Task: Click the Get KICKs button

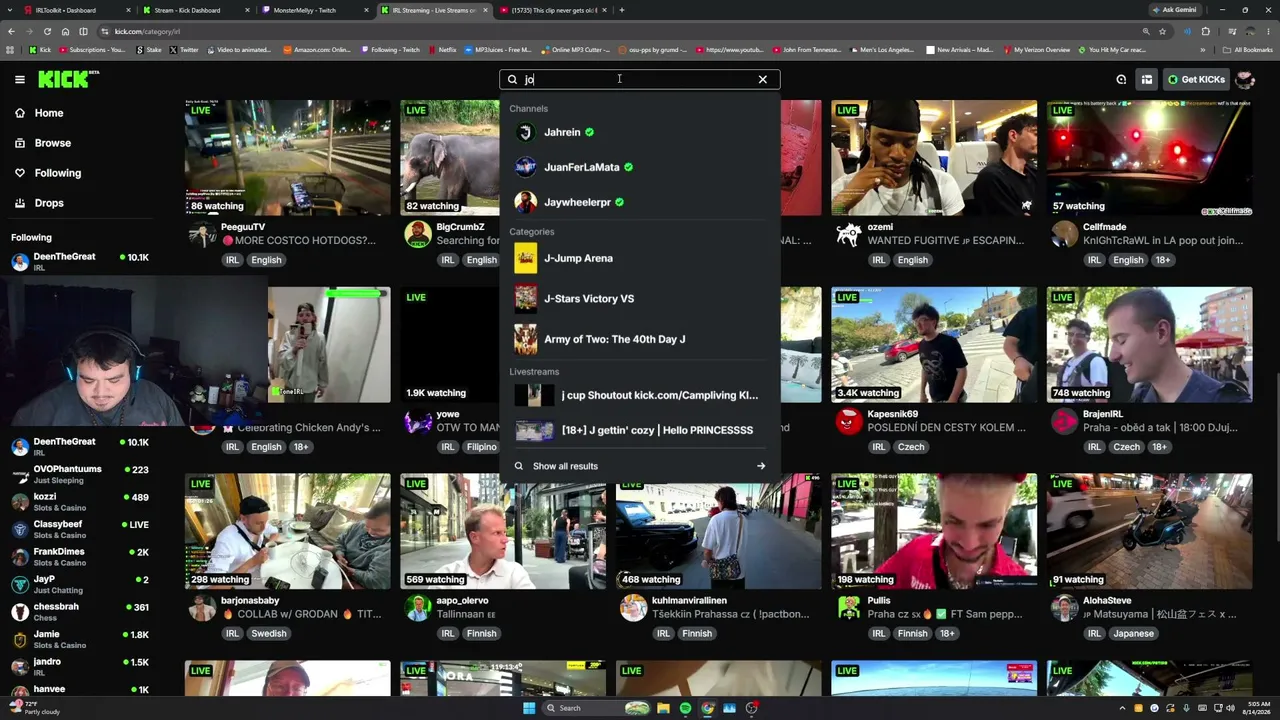Action: click(x=1194, y=79)
